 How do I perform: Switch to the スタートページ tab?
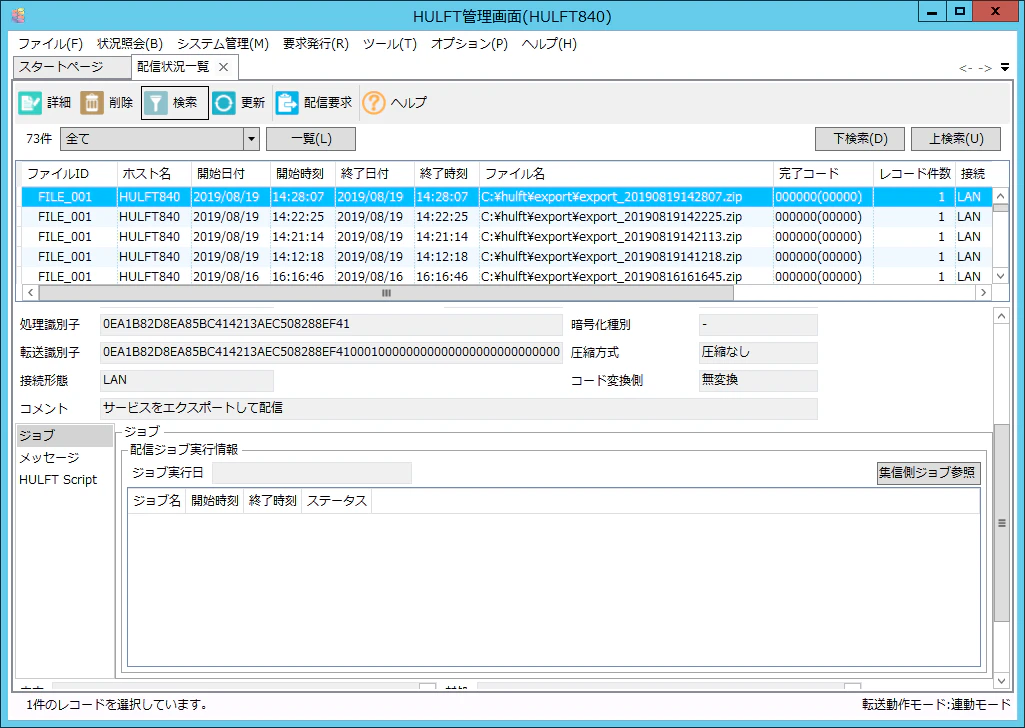click(x=72, y=67)
